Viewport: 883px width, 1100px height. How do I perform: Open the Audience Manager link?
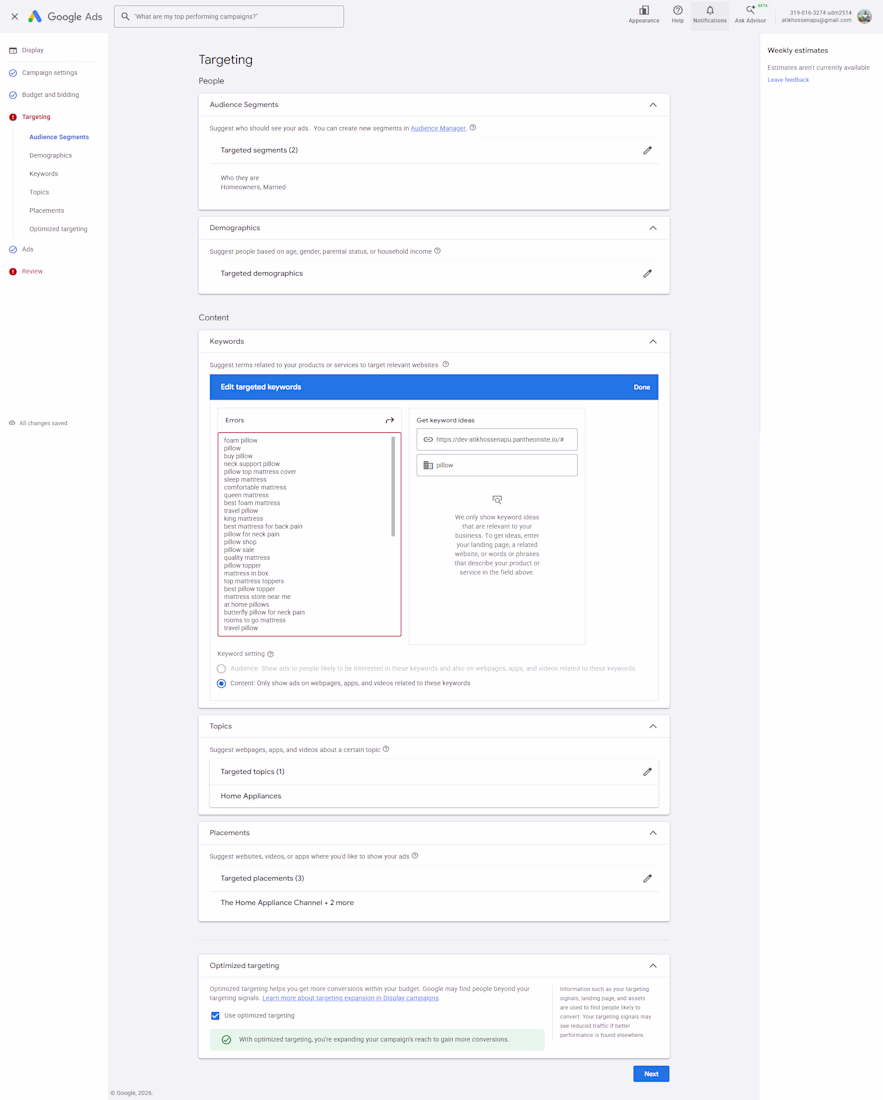[x=438, y=128]
